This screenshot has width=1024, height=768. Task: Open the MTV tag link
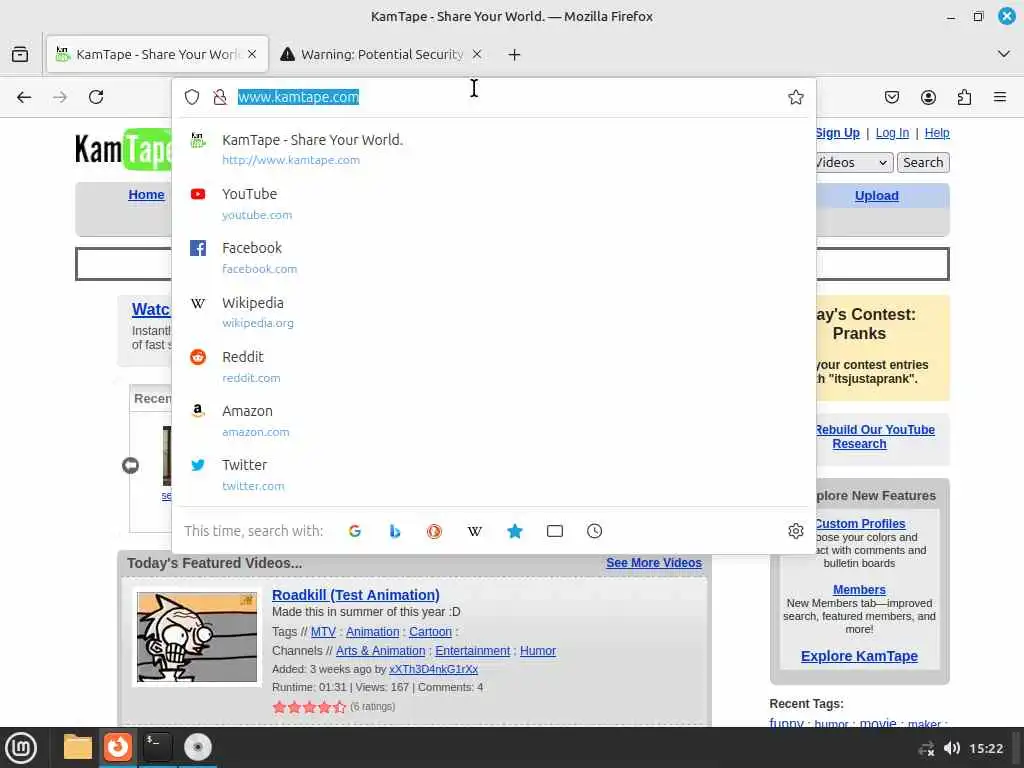[x=323, y=632]
